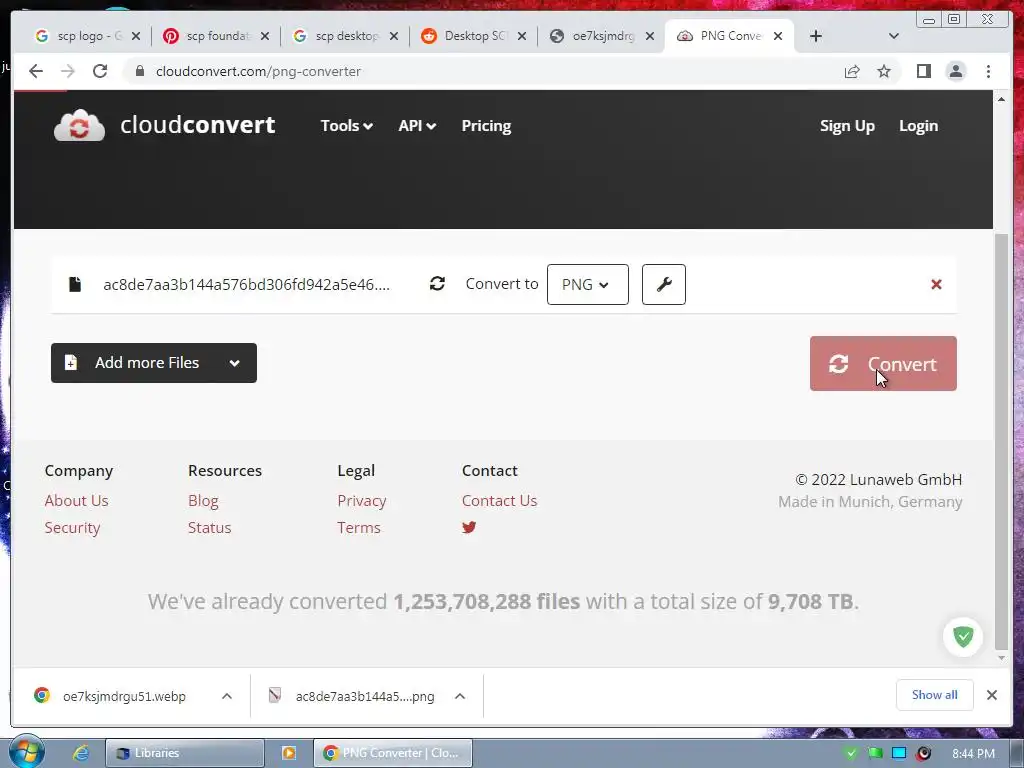Launch Internet Explorer from taskbar
The height and width of the screenshot is (768, 1024).
click(x=81, y=753)
